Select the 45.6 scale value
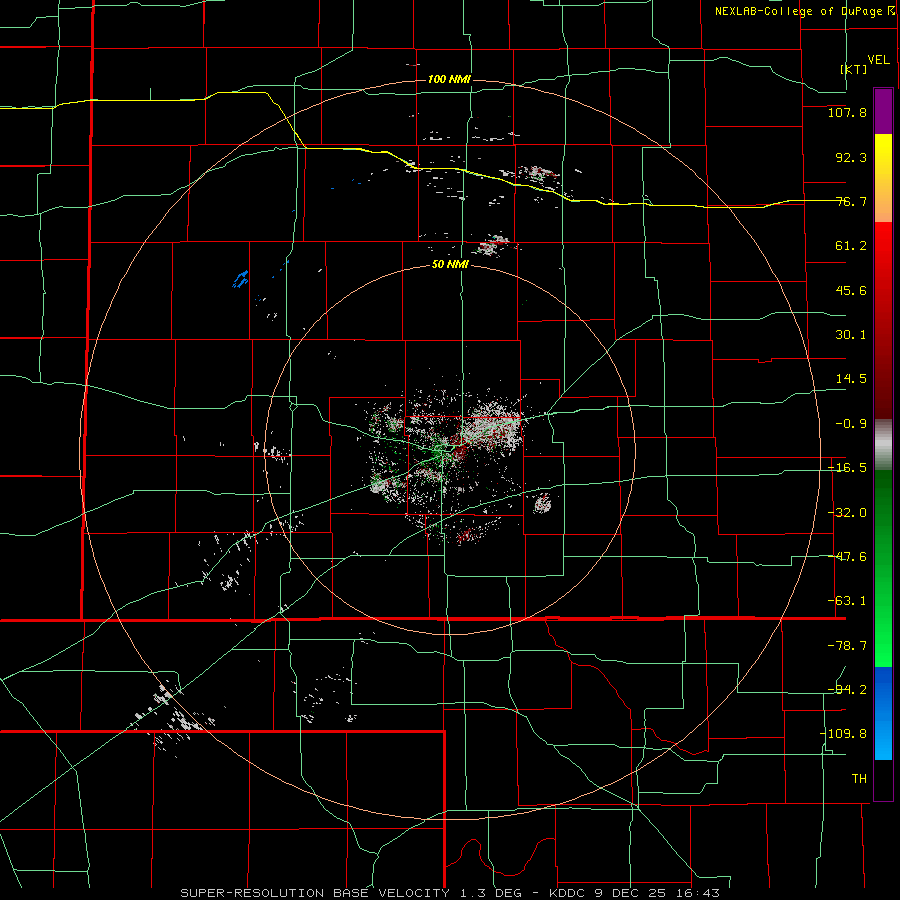The height and width of the screenshot is (900, 900). click(x=851, y=290)
